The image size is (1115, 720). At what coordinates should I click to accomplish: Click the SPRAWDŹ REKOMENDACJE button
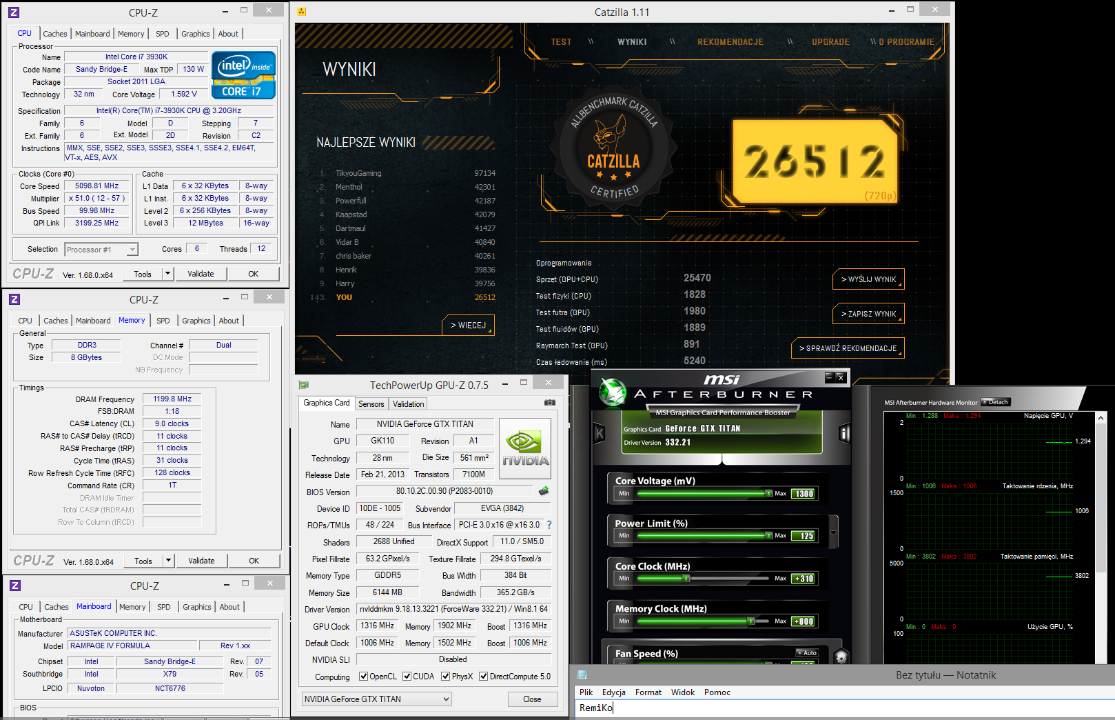pos(848,348)
